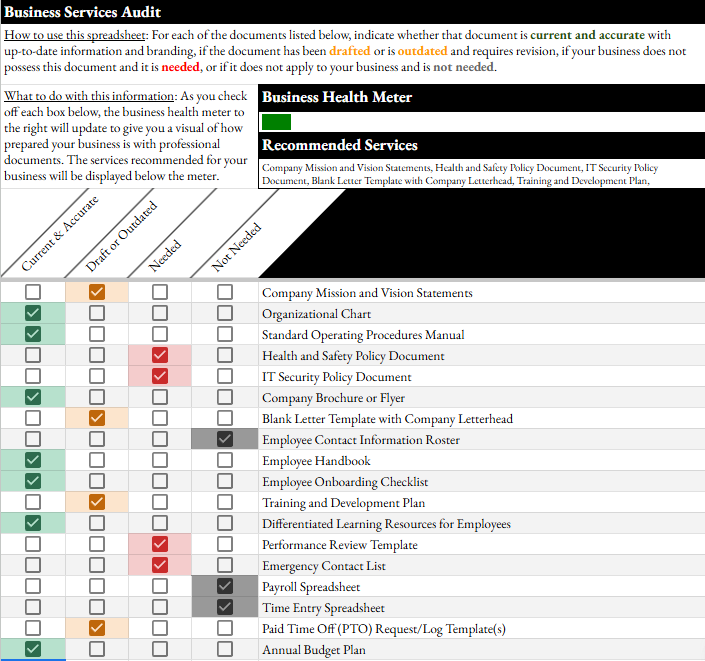Uncheck Current & Accurate for Company Brochure or Flyer
The width and height of the screenshot is (705, 661).
pyautogui.click(x=33, y=397)
